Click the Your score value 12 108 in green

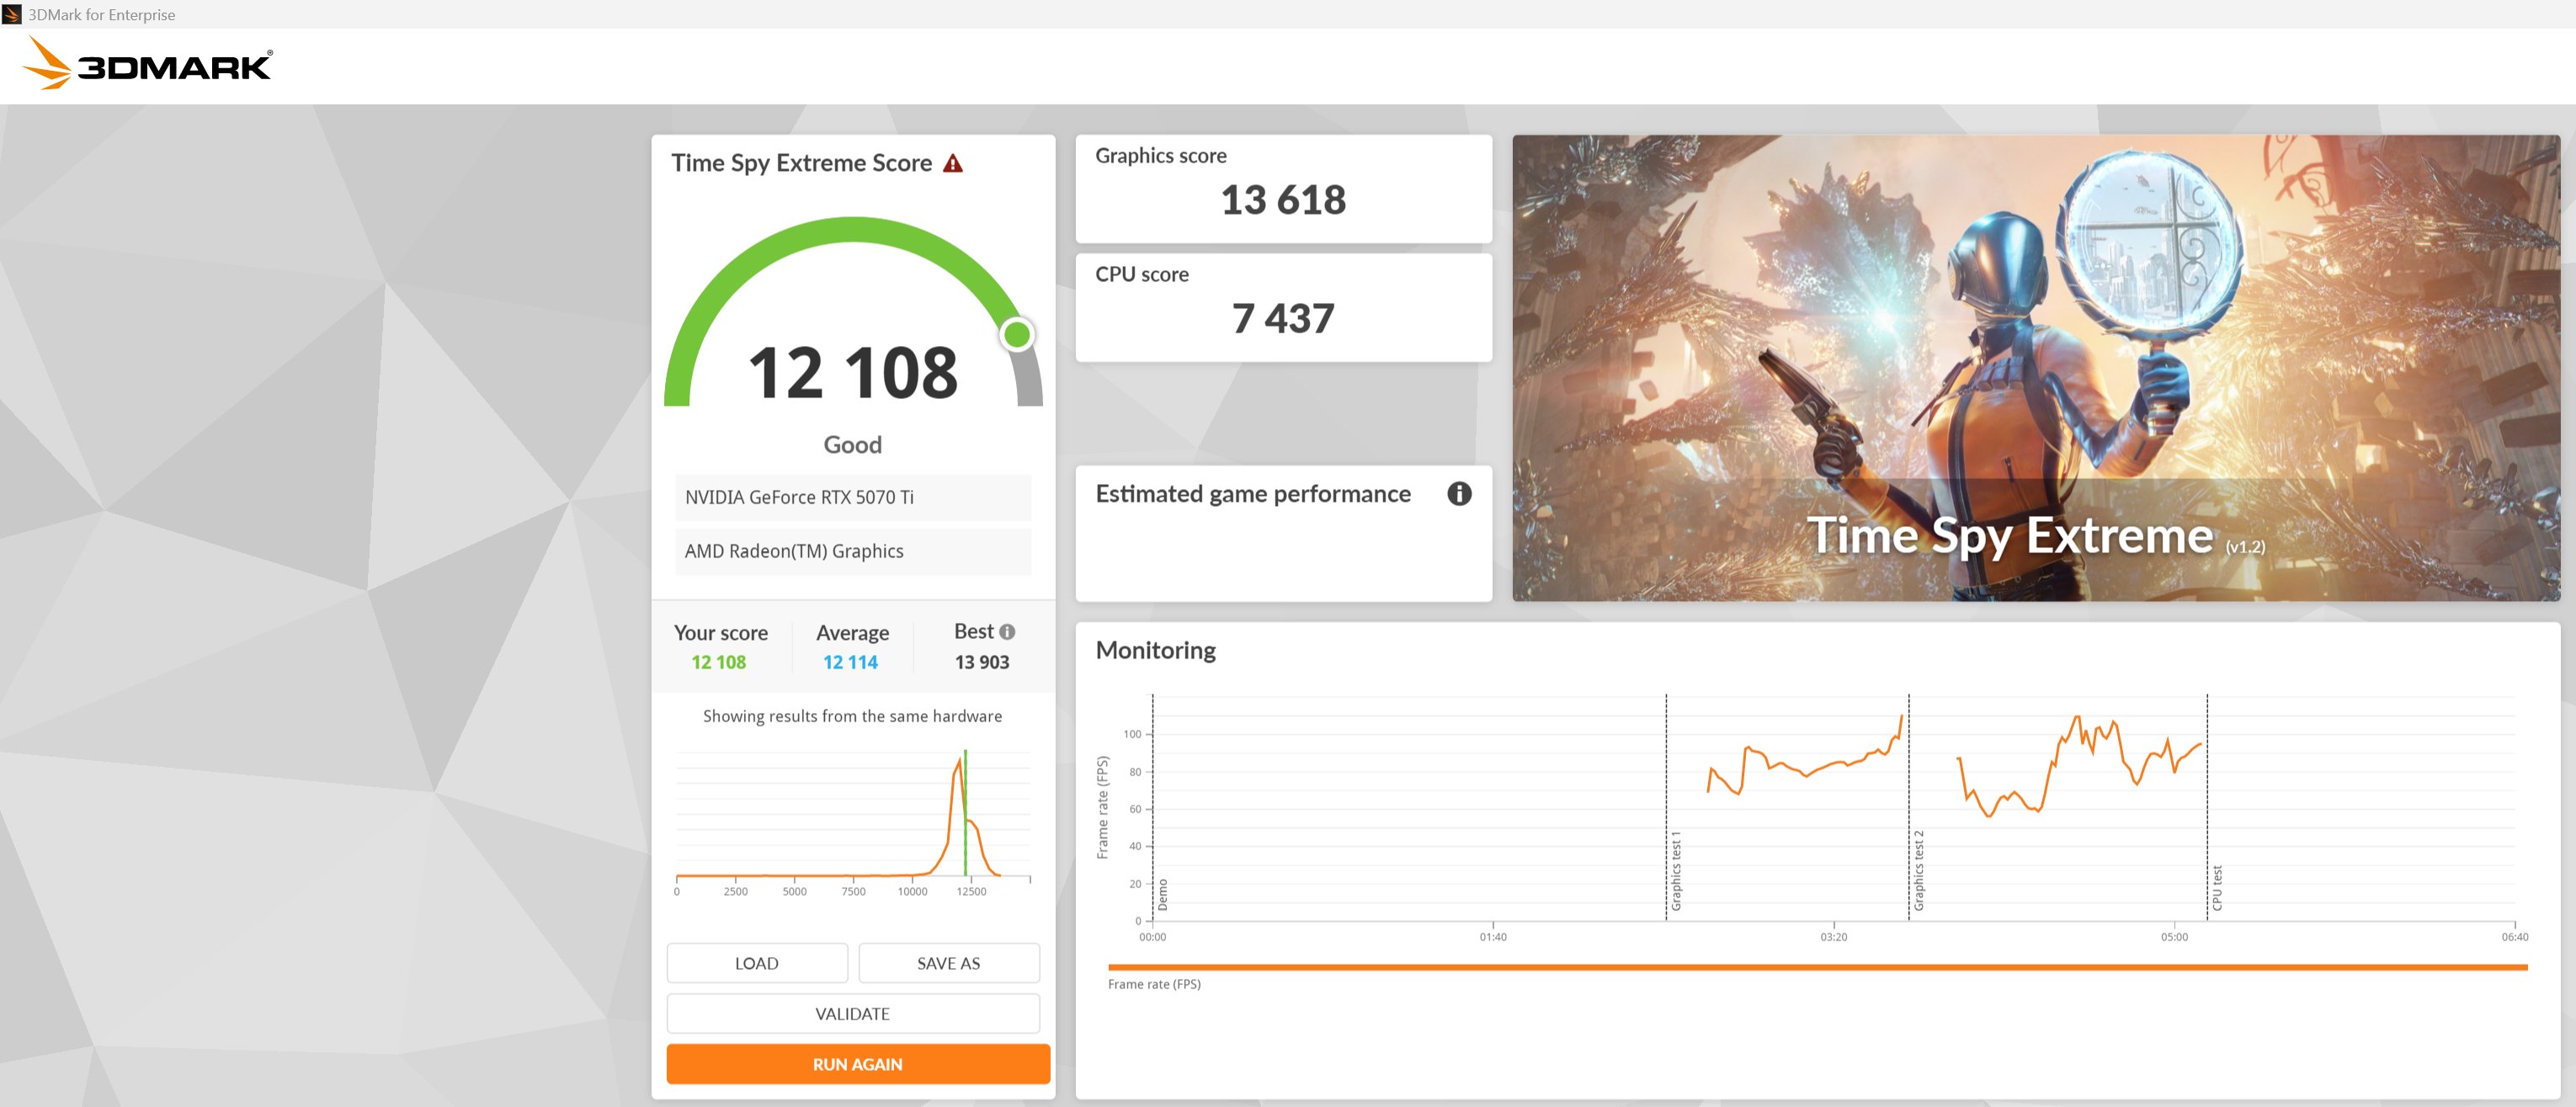718,662
